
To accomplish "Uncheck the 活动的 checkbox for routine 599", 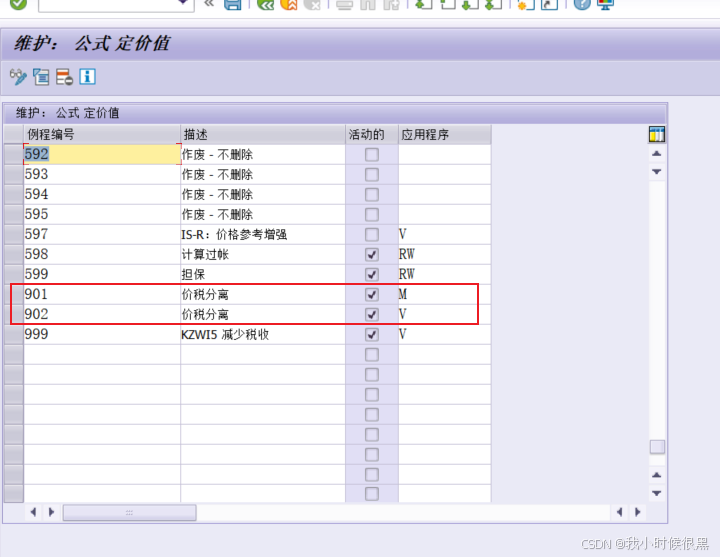I will pyautogui.click(x=372, y=275).
